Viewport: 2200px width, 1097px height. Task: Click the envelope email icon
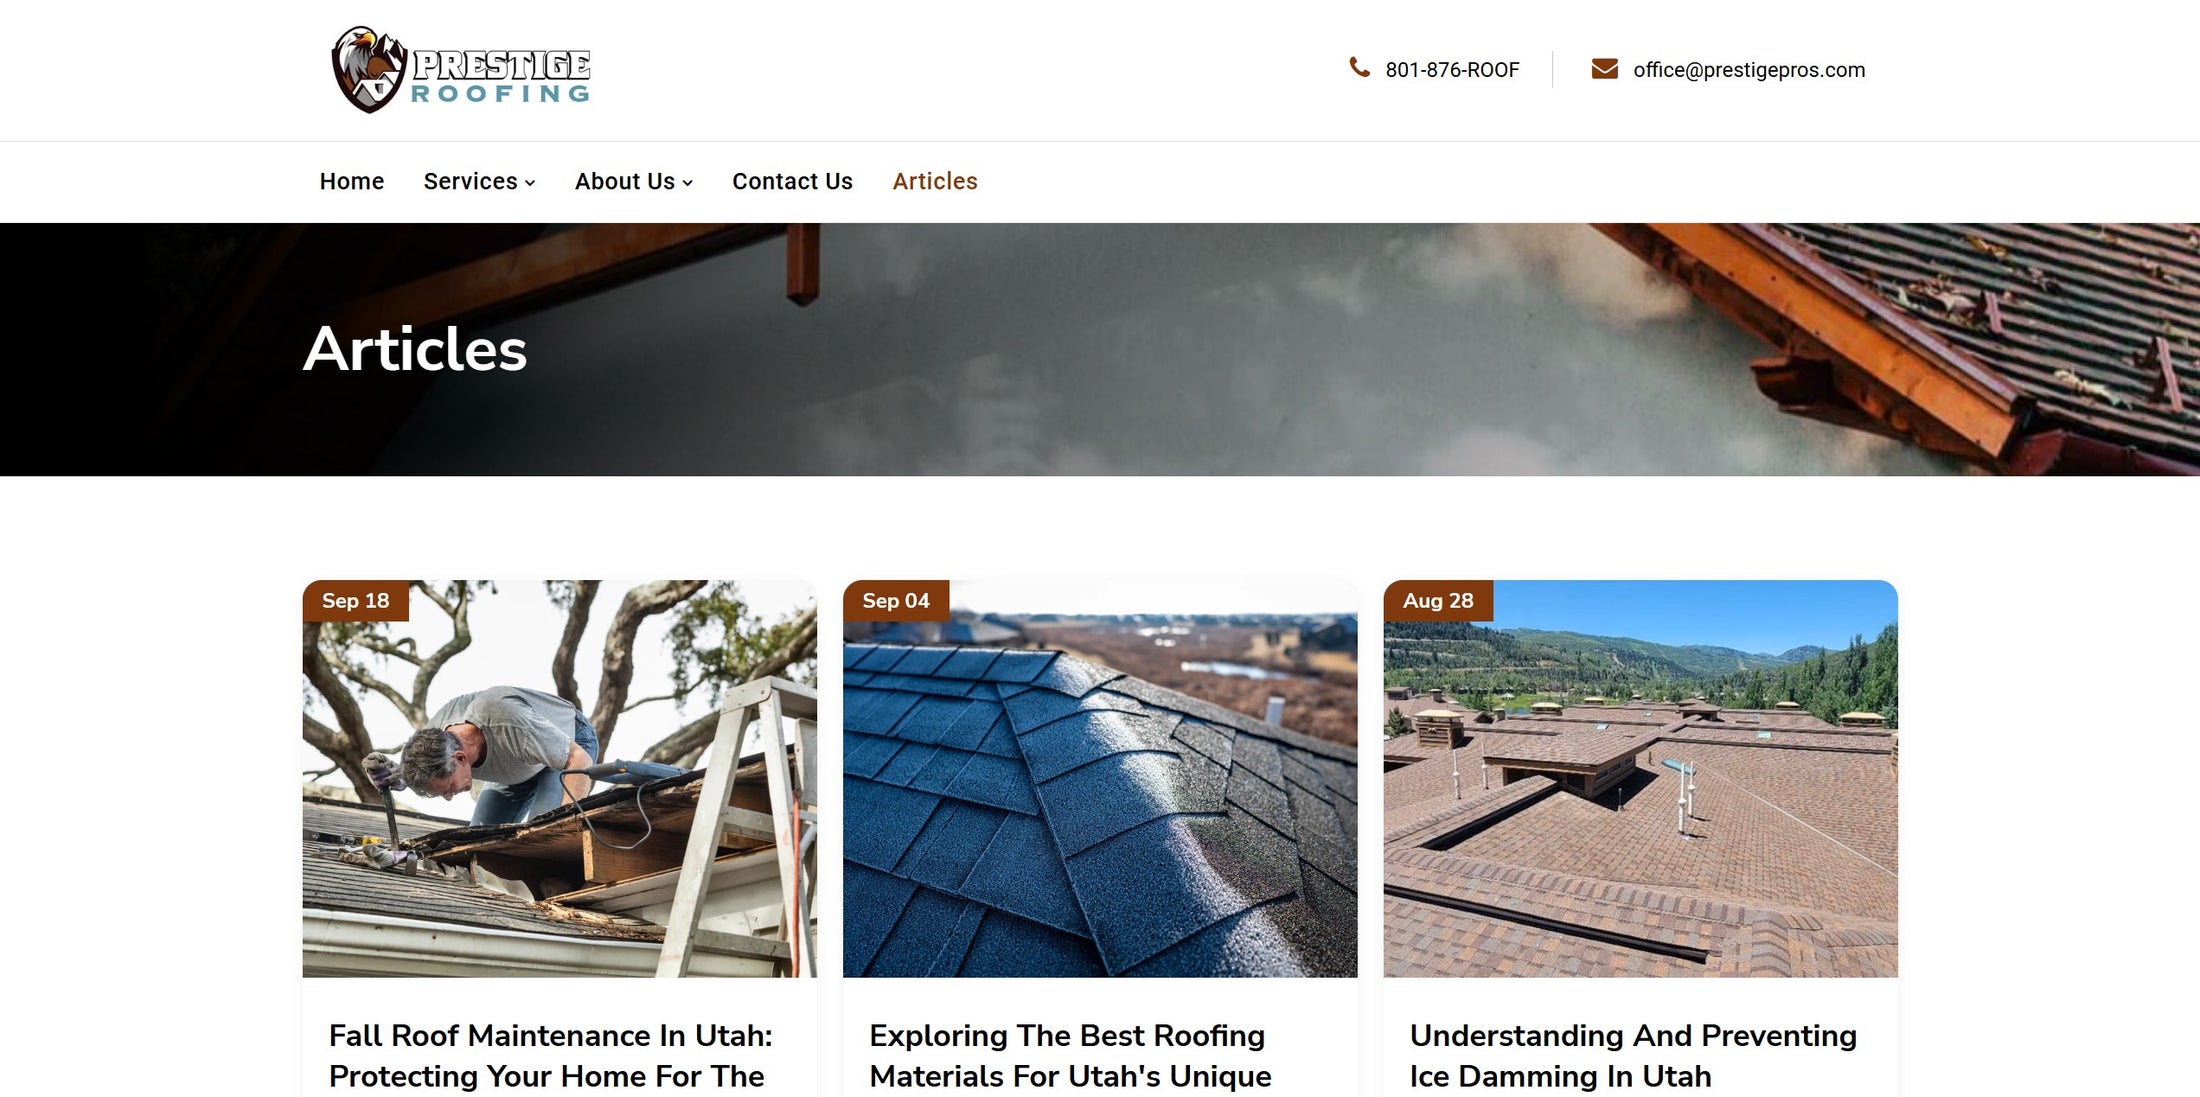pos(1604,69)
